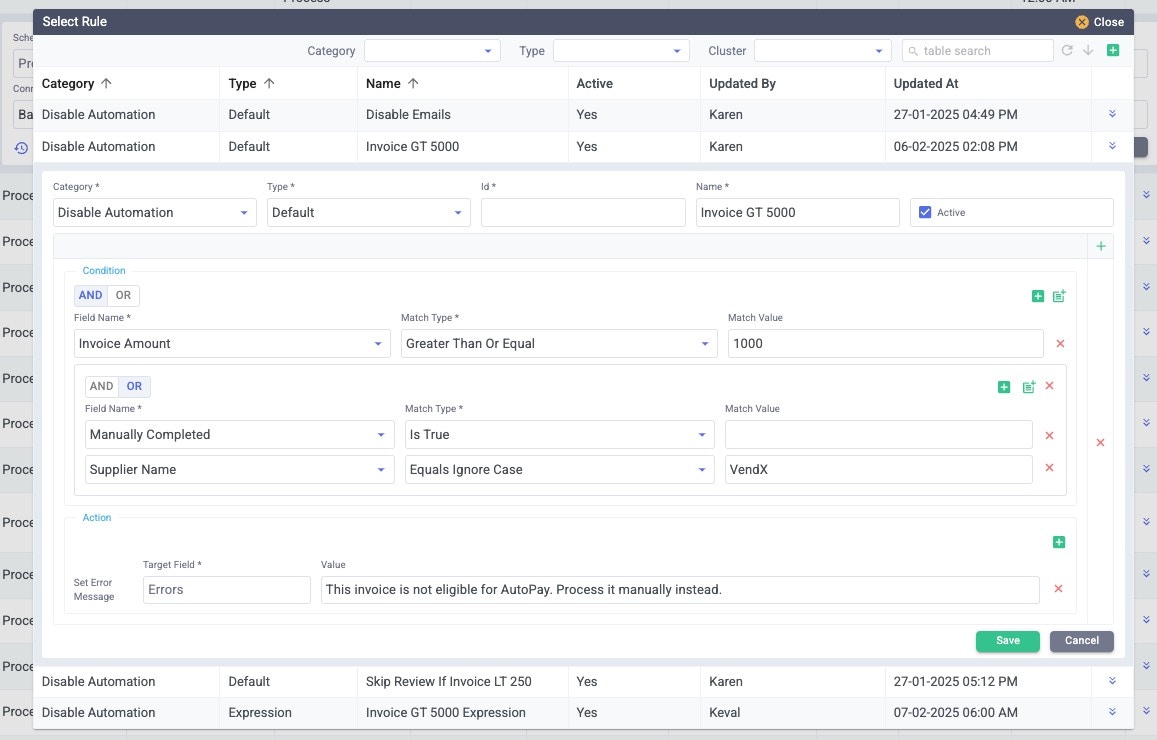This screenshot has width=1157, height=740.
Task: Add a subgroup inside the nested OR group
Action: [x=1029, y=387]
